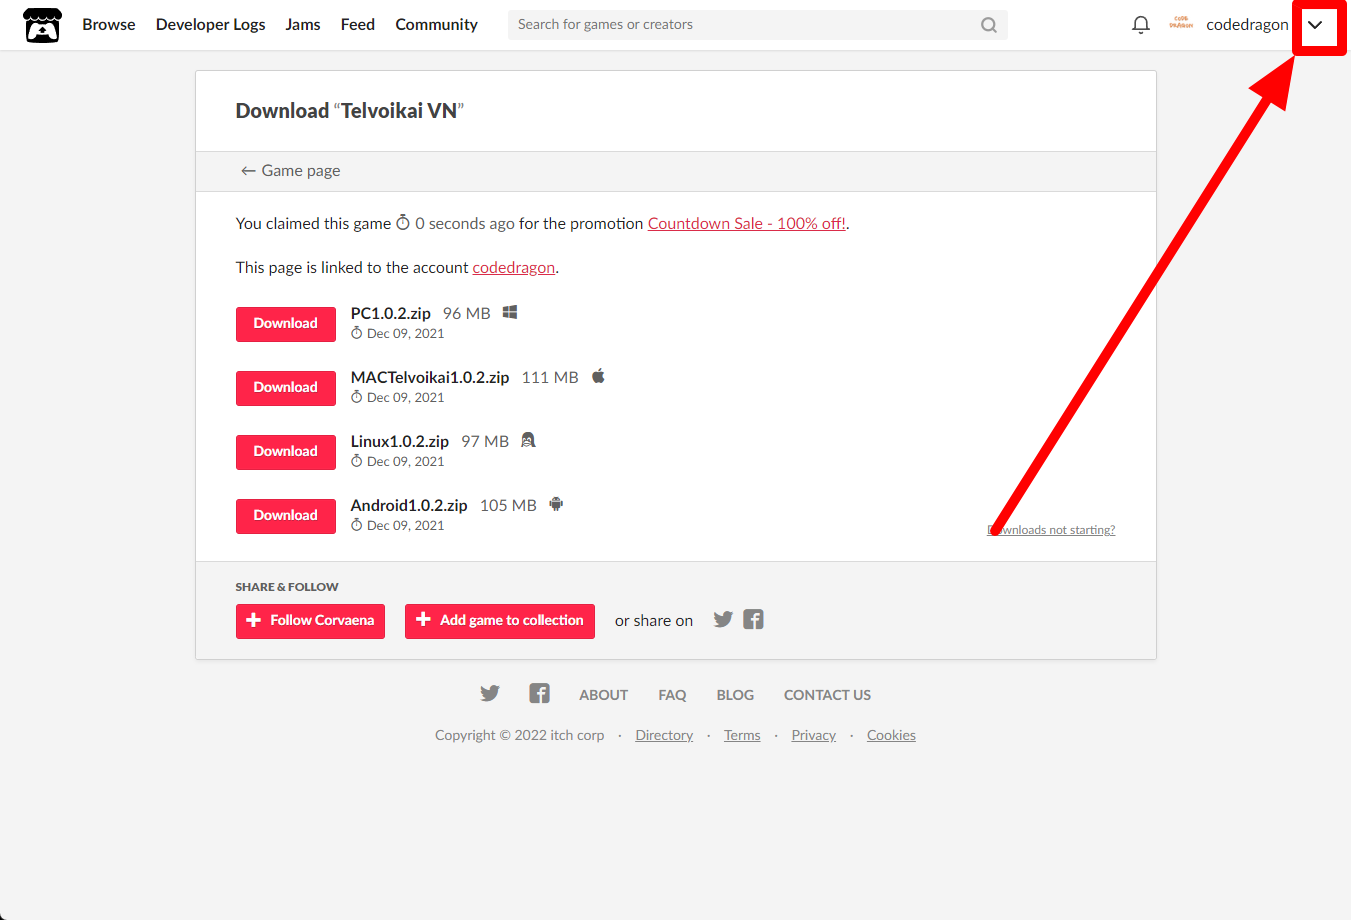Click the clock icon on the PC1.0.2.zip date
1351x920 pixels.
pos(357,334)
